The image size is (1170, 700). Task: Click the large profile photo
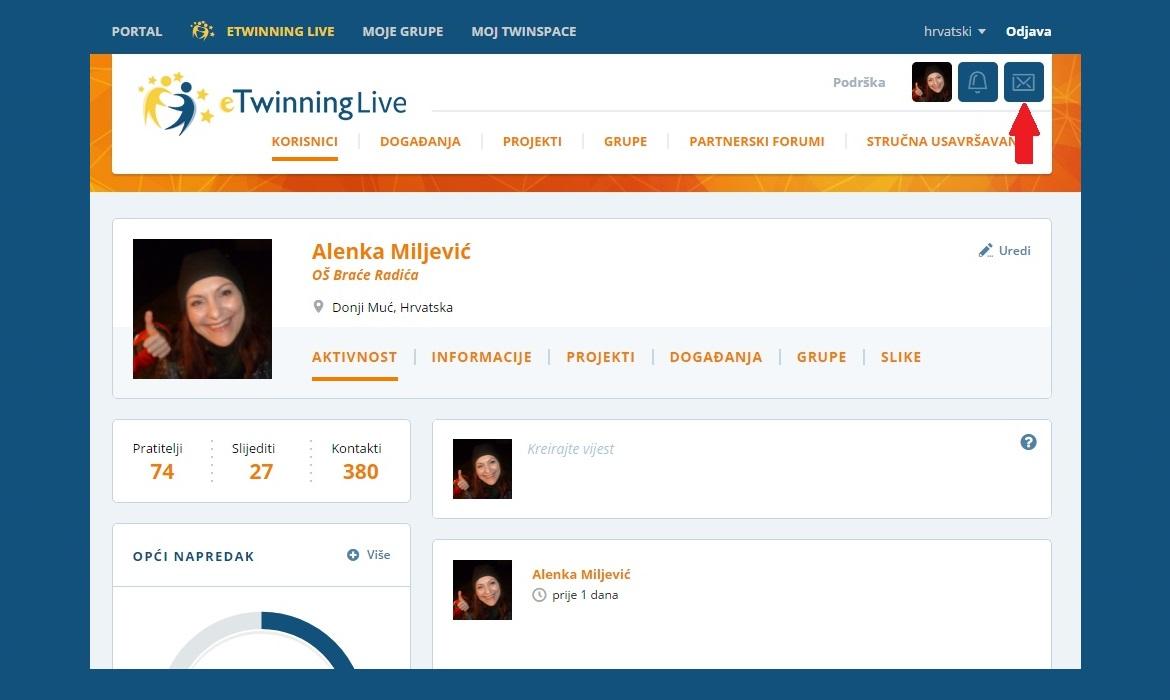point(202,309)
